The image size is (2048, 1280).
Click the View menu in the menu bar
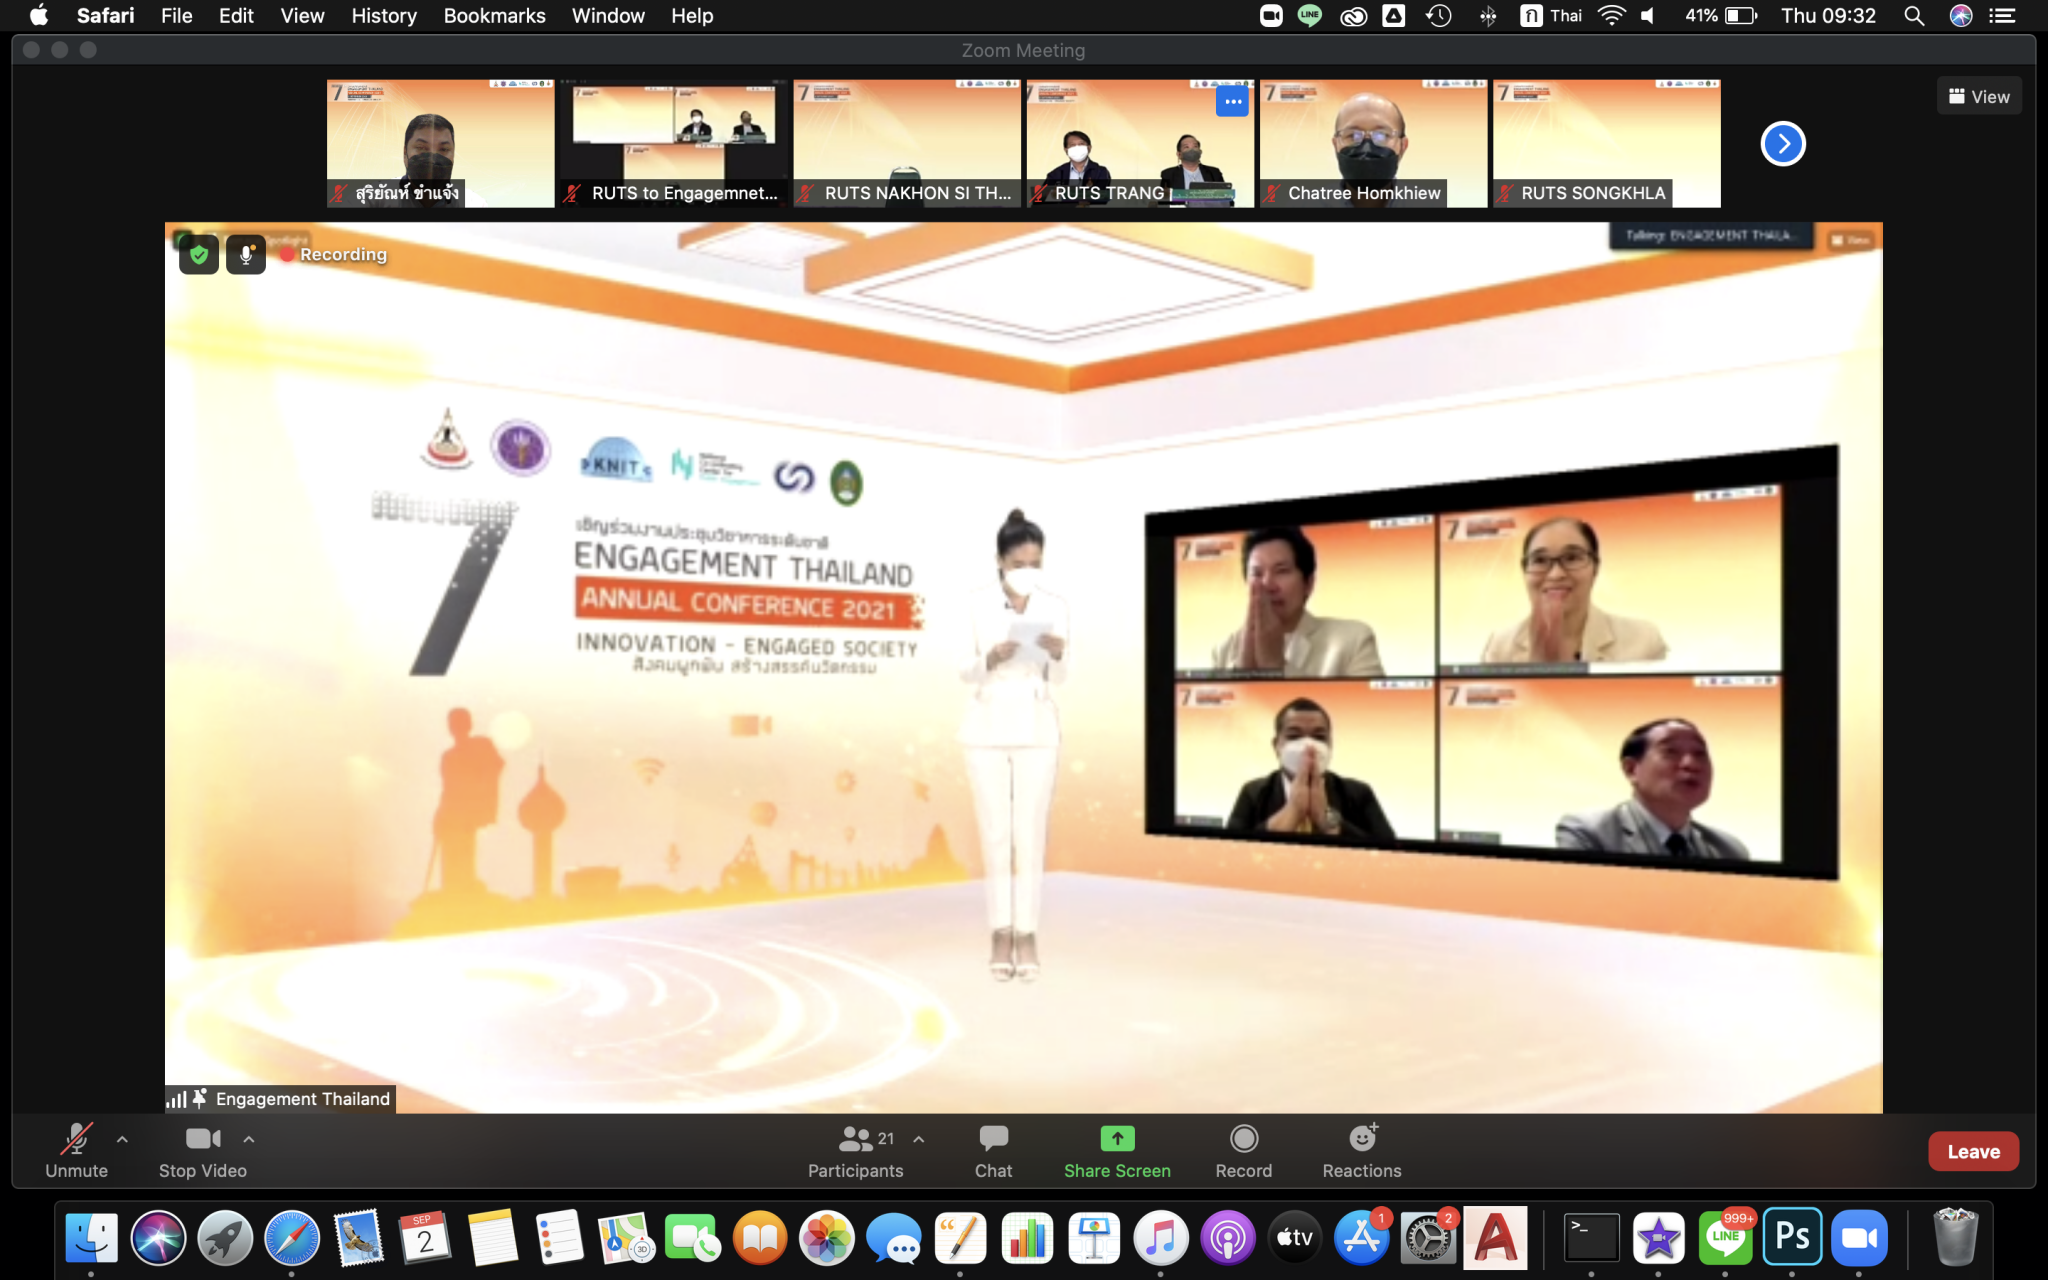[x=302, y=16]
